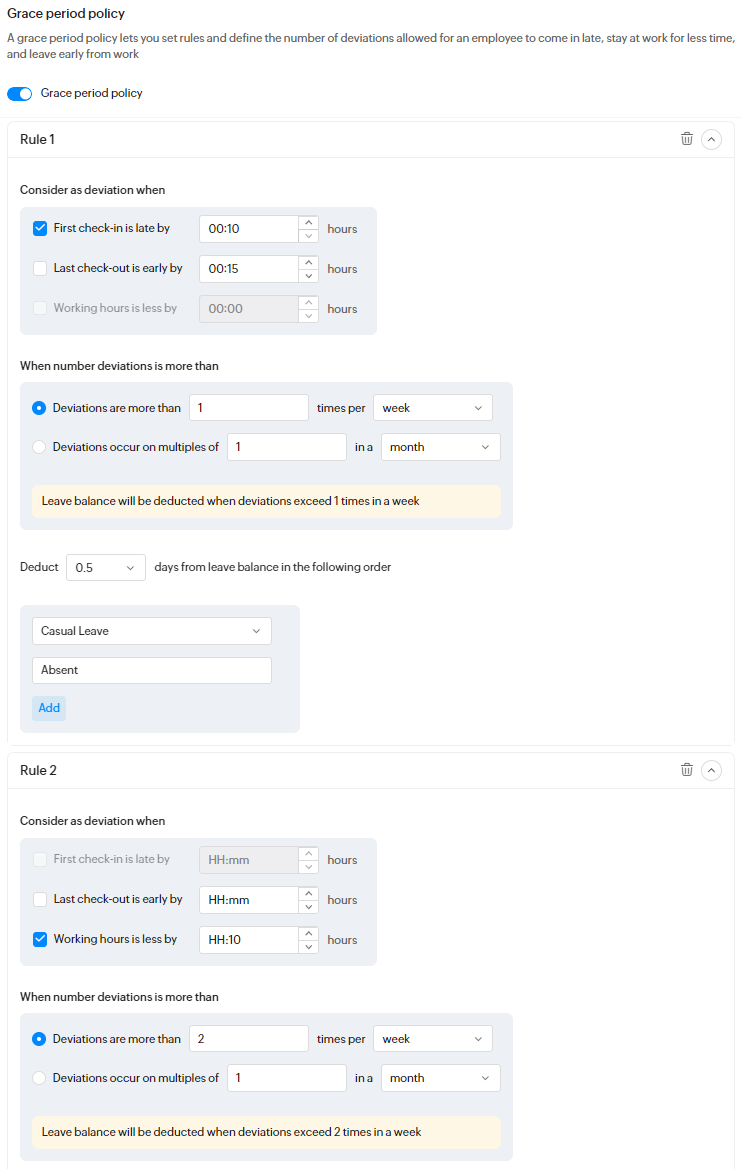Select Rule 1 Deviations occur on multiples radio
This screenshot has height=1169, width=742.
pos(40,447)
